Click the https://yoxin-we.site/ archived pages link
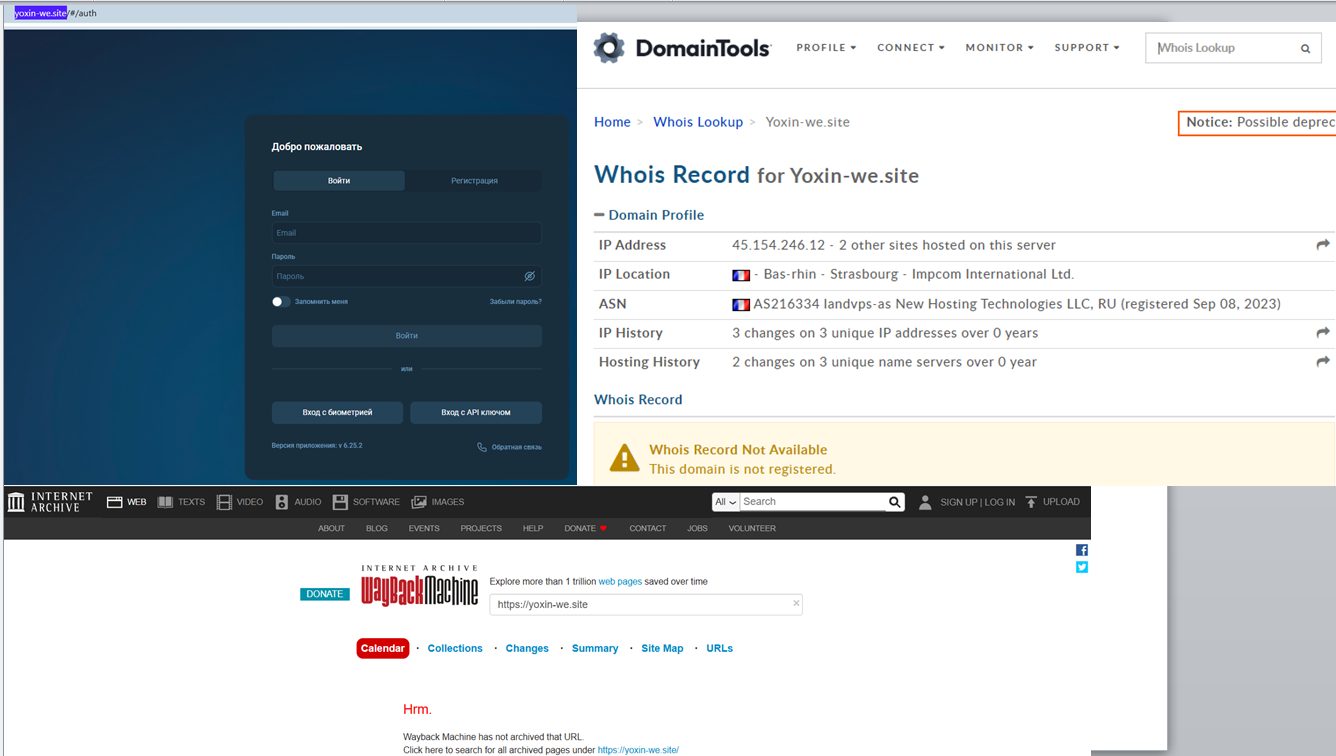The image size is (1336, 756). click(638, 750)
